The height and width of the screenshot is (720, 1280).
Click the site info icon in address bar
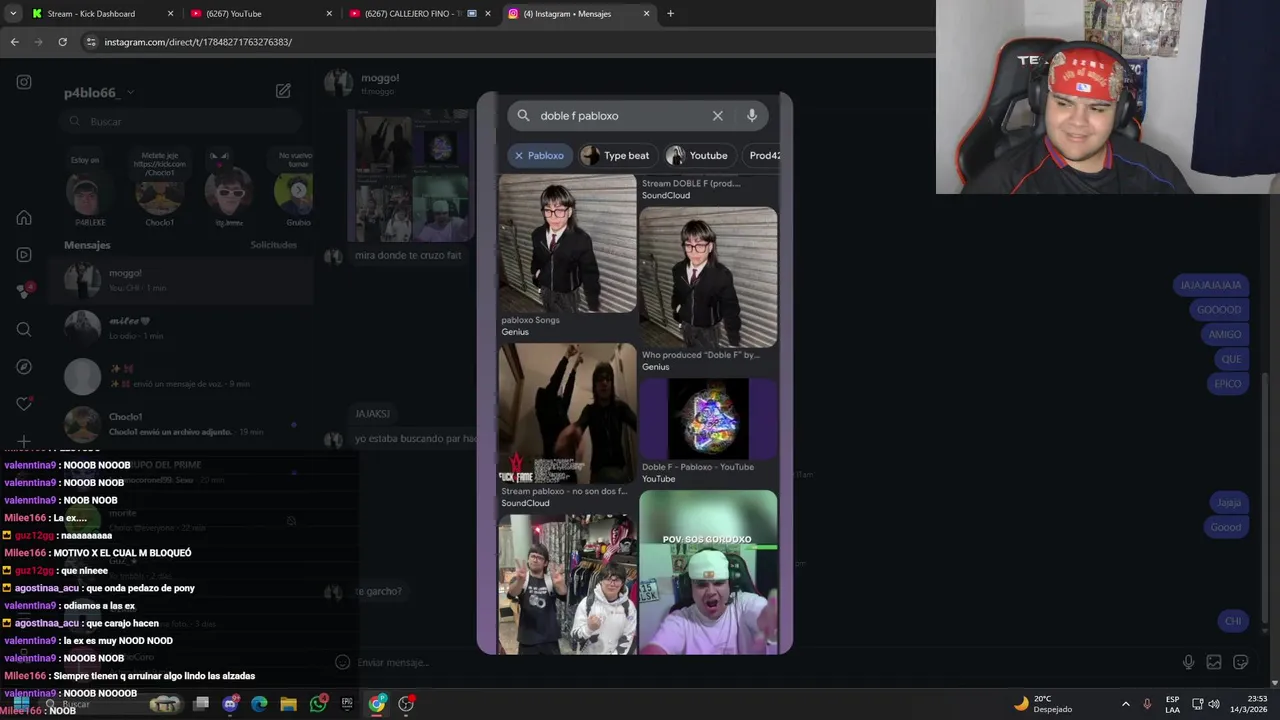coord(91,42)
